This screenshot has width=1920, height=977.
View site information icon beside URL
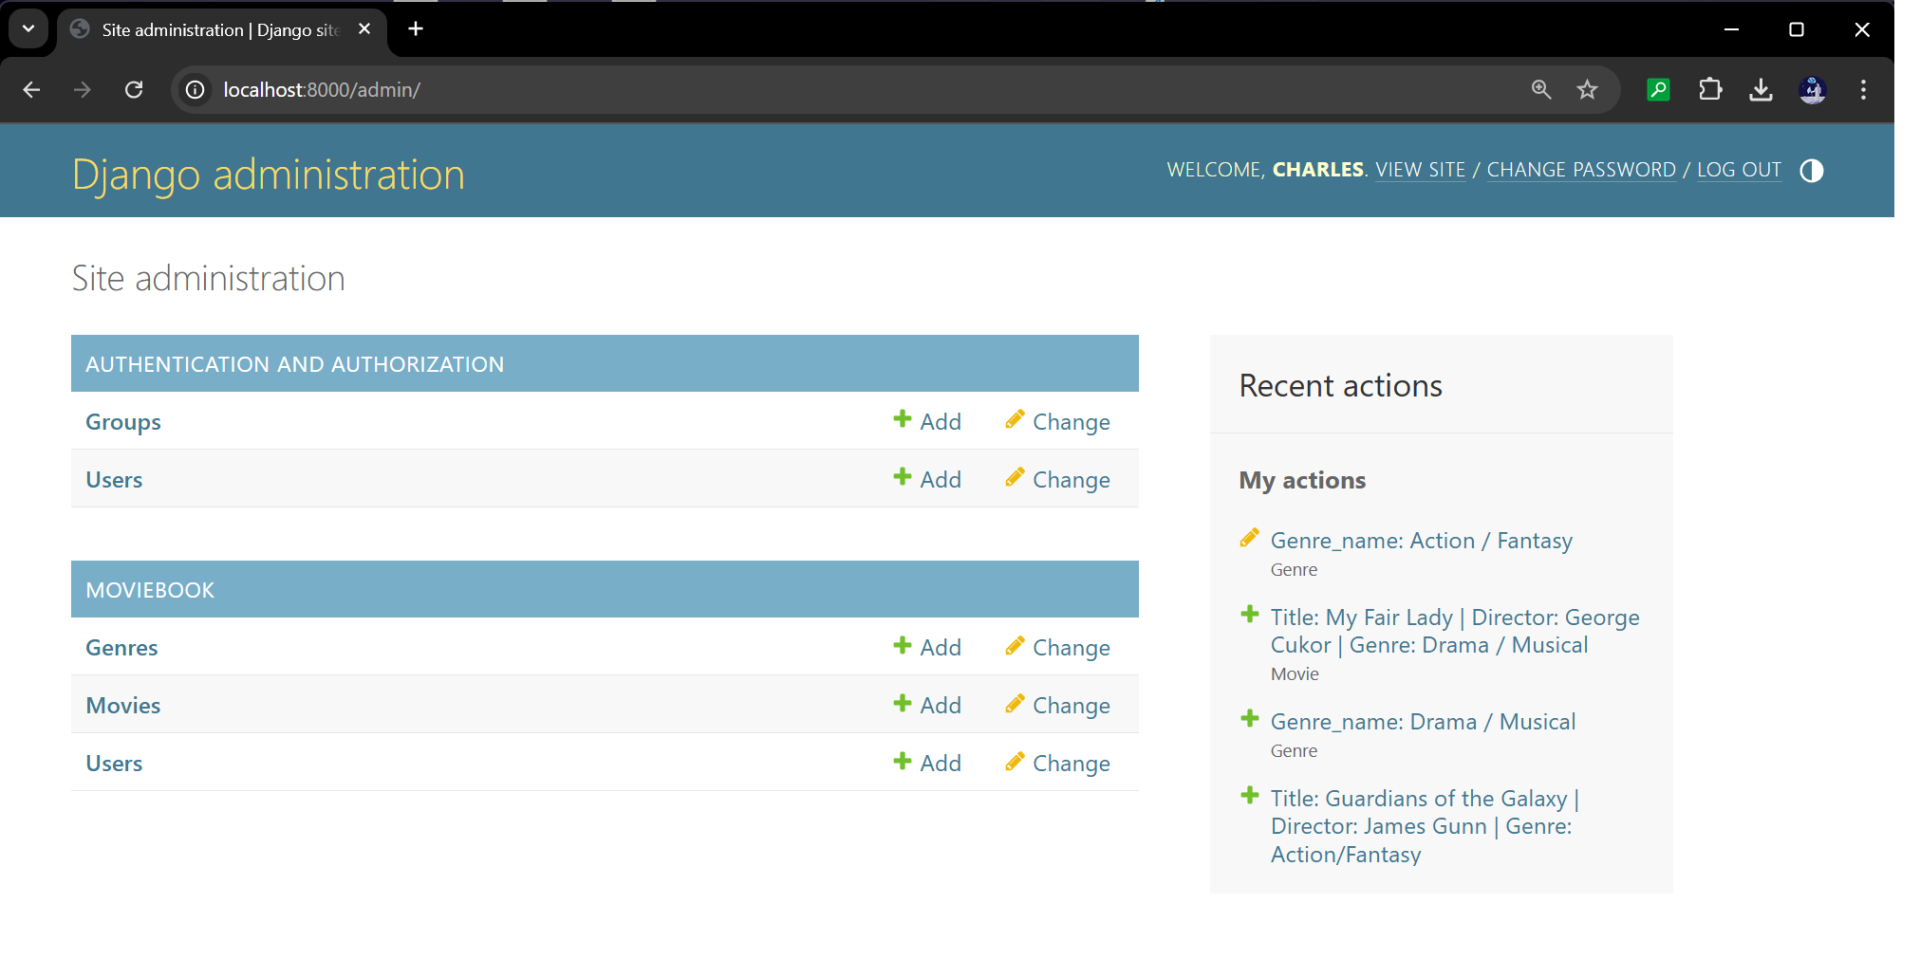click(196, 90)
